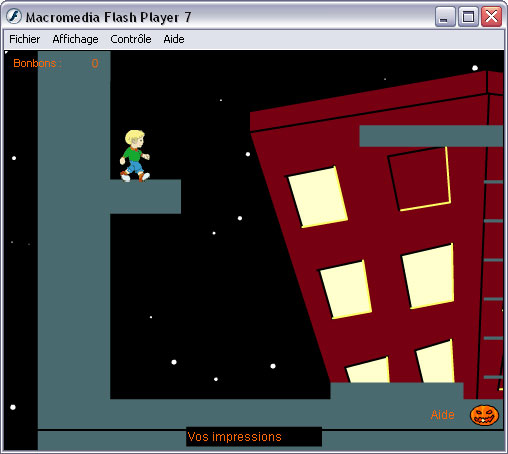The height and width of the screenshot is (454, 508).
Task: Click the top-left lit window of building
Action: click(318, 197)
